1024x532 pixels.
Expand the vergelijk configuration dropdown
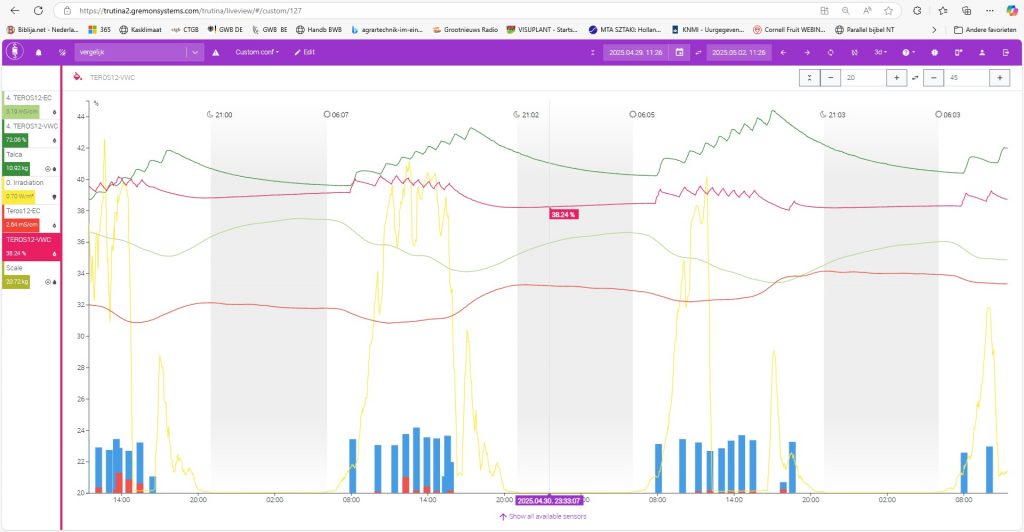pyautogui.click(x=195, y=52)
